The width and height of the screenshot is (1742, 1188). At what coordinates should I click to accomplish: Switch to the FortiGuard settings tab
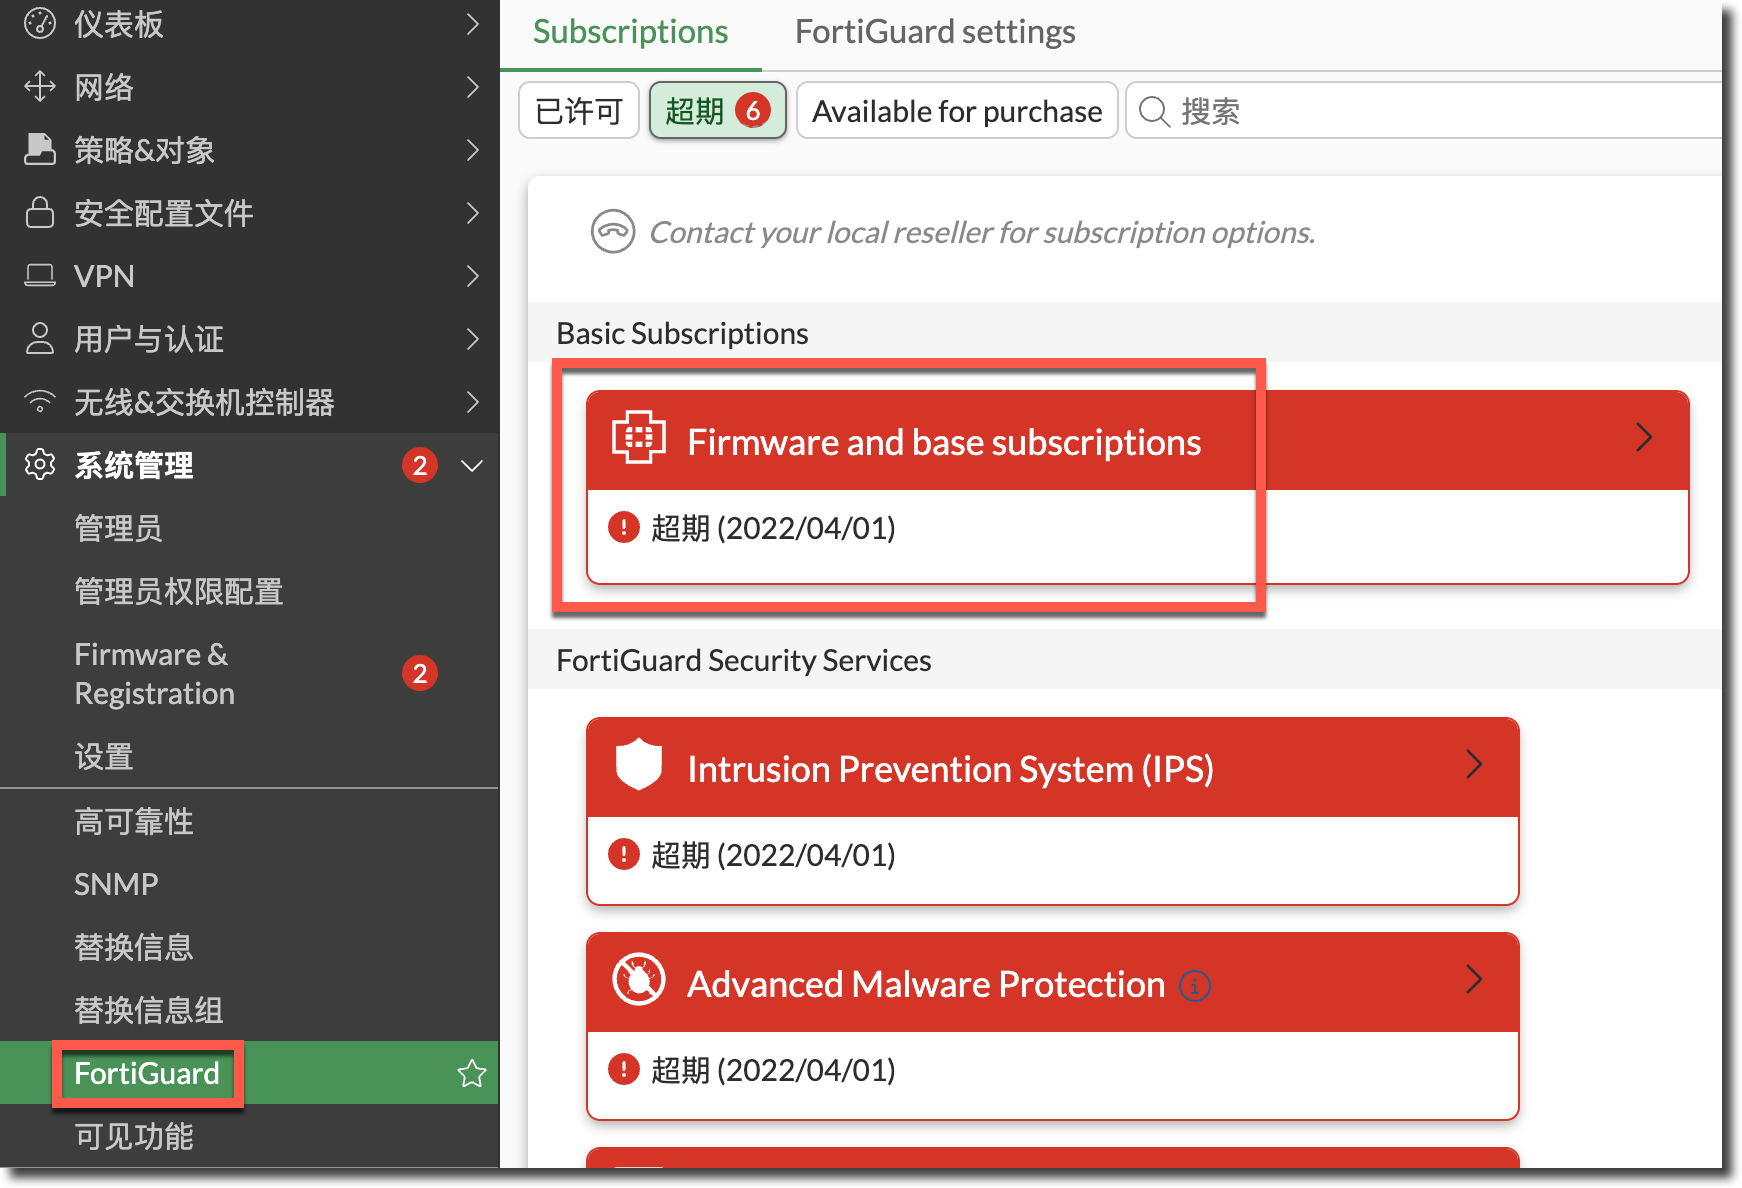pyautogui.click(x=934, y=32)
